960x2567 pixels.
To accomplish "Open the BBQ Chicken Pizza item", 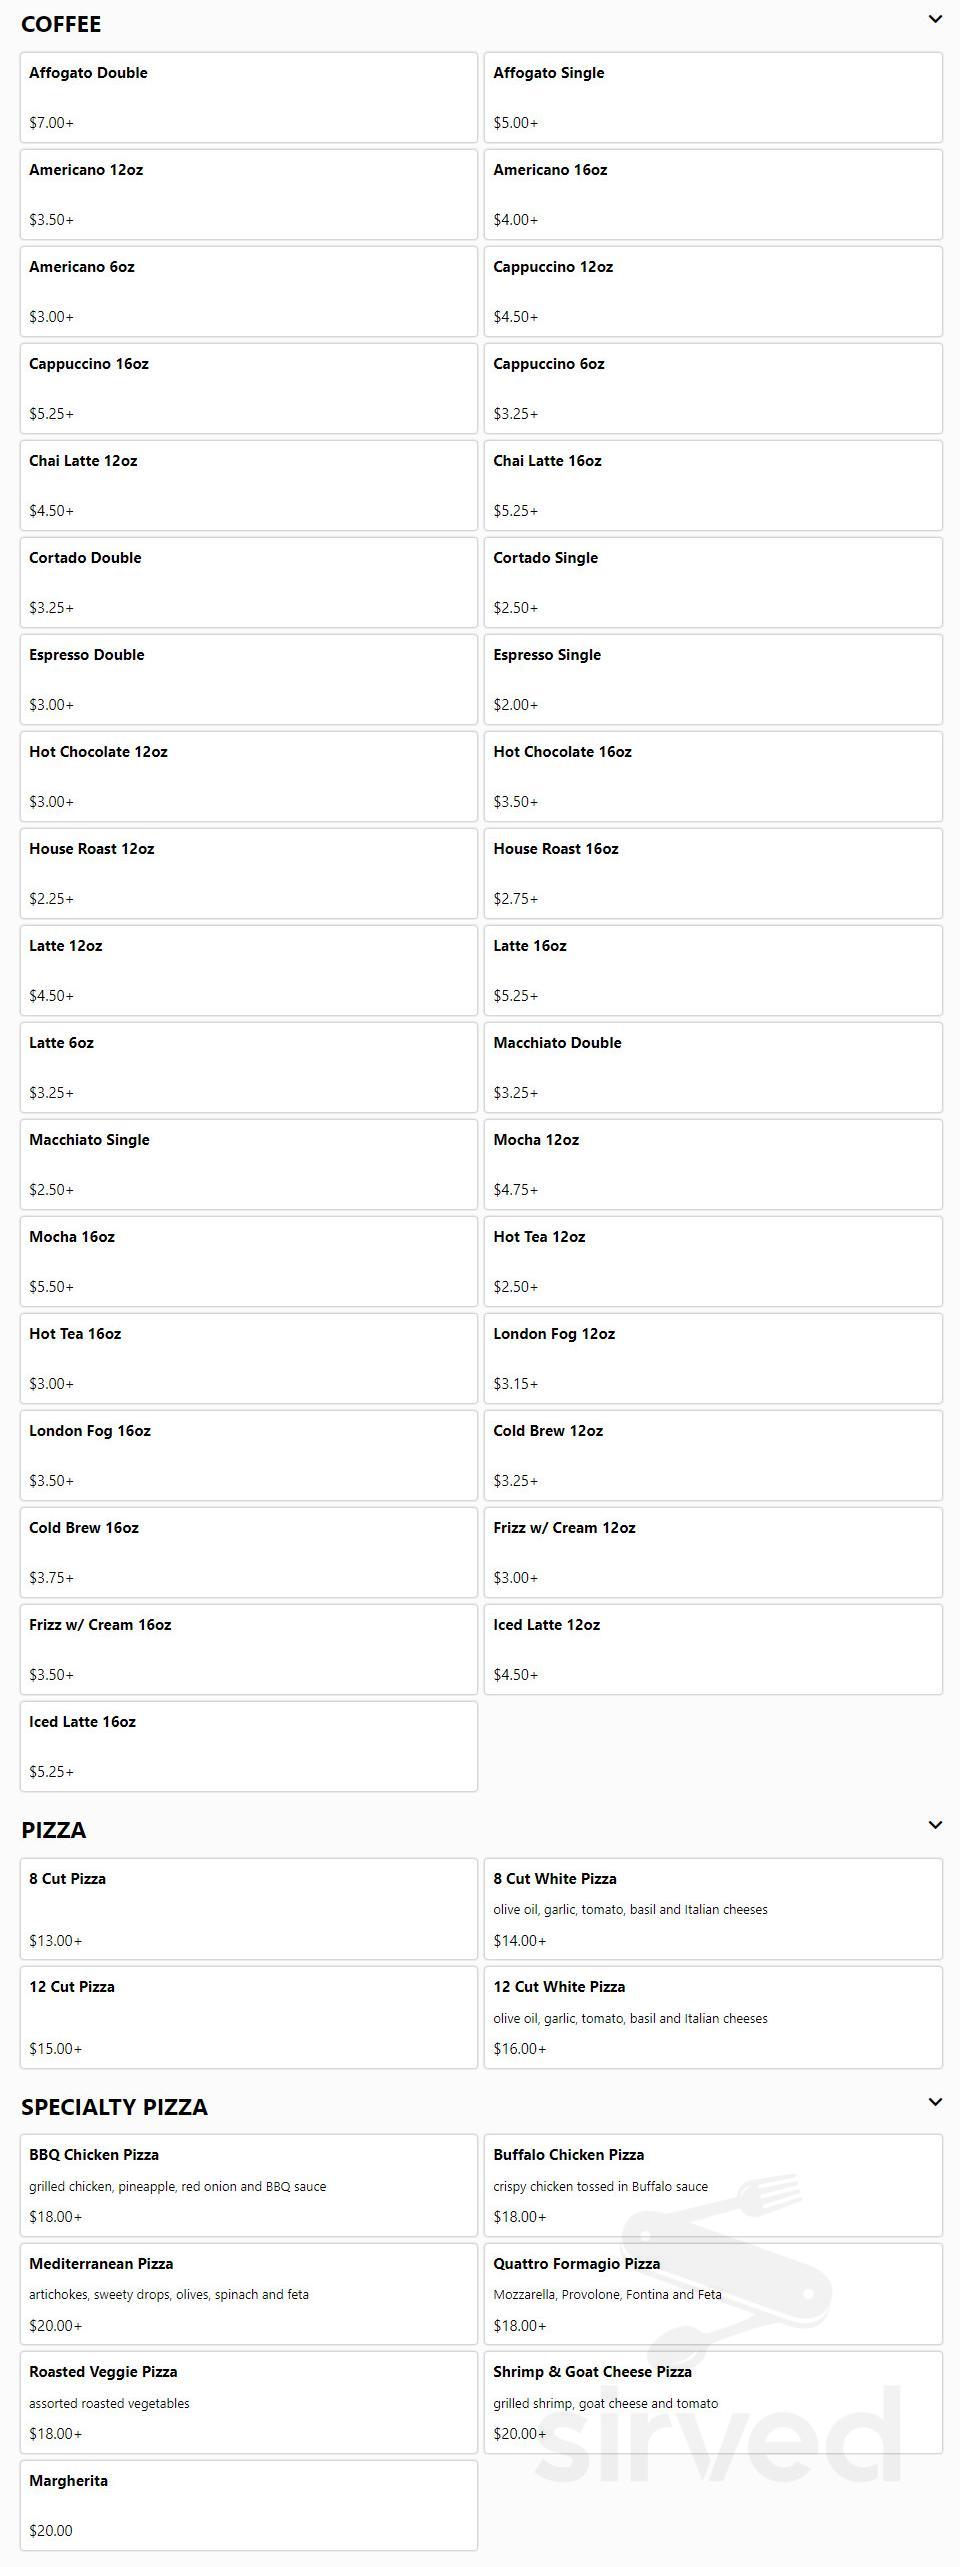I will (249, 2185).
